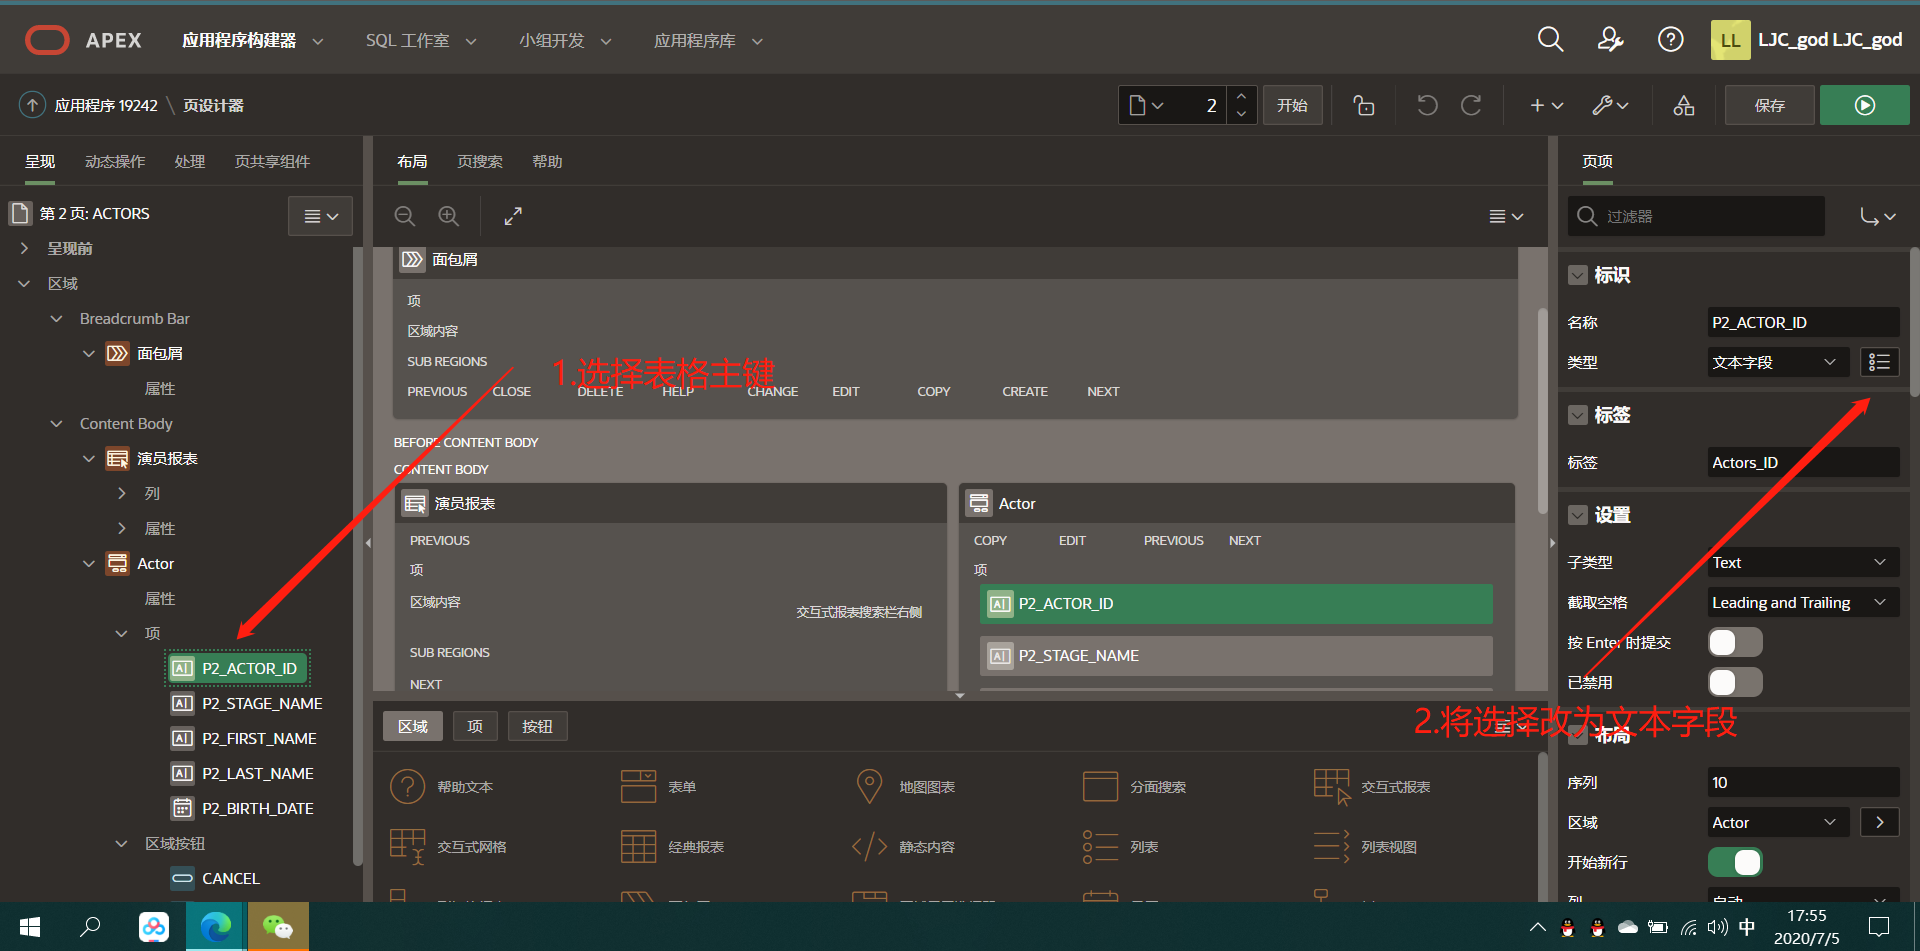
Task: Collapse the 标识 property group
Action: tap(1578, 275)
